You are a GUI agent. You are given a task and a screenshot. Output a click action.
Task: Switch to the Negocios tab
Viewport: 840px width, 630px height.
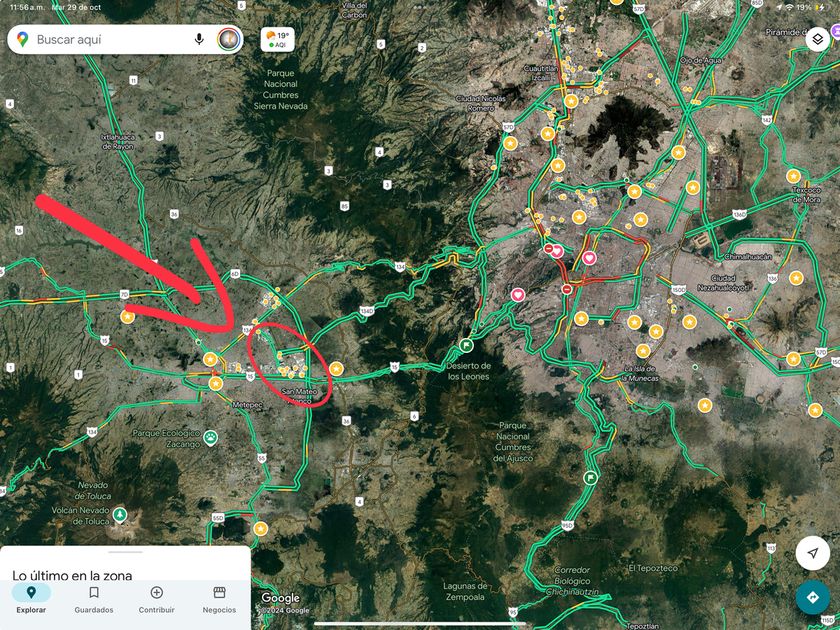(219, 598)
